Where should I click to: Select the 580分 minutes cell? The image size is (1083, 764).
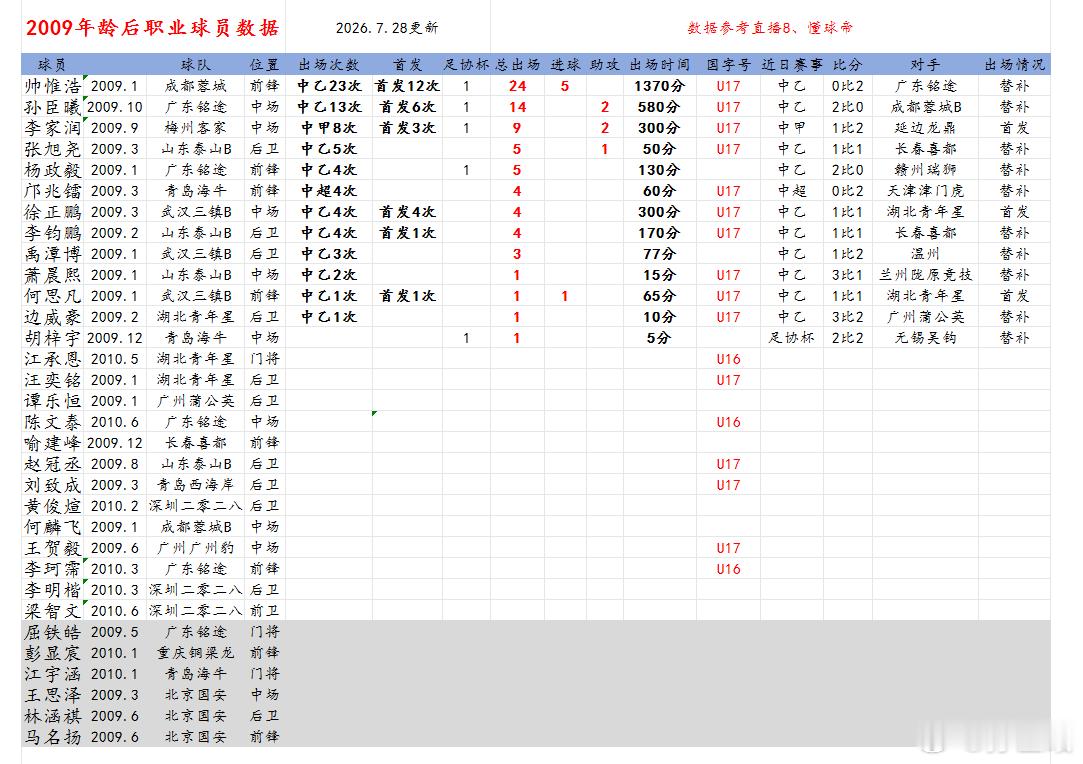pos(660,107)
